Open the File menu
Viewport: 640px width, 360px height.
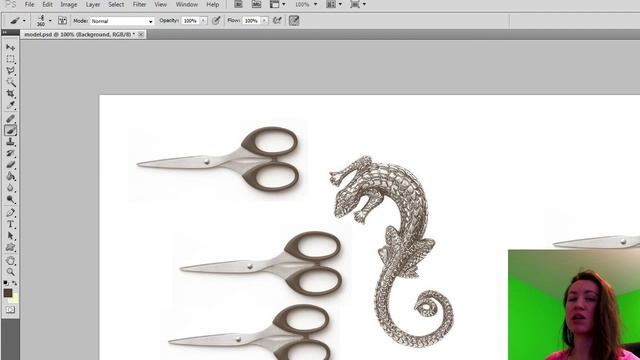coord(29,4)
